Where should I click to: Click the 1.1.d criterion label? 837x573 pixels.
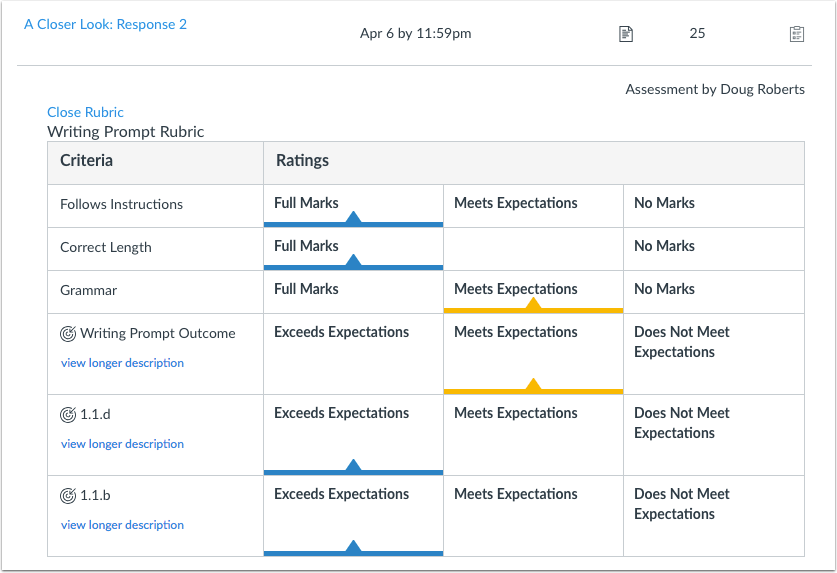[95, 414]
